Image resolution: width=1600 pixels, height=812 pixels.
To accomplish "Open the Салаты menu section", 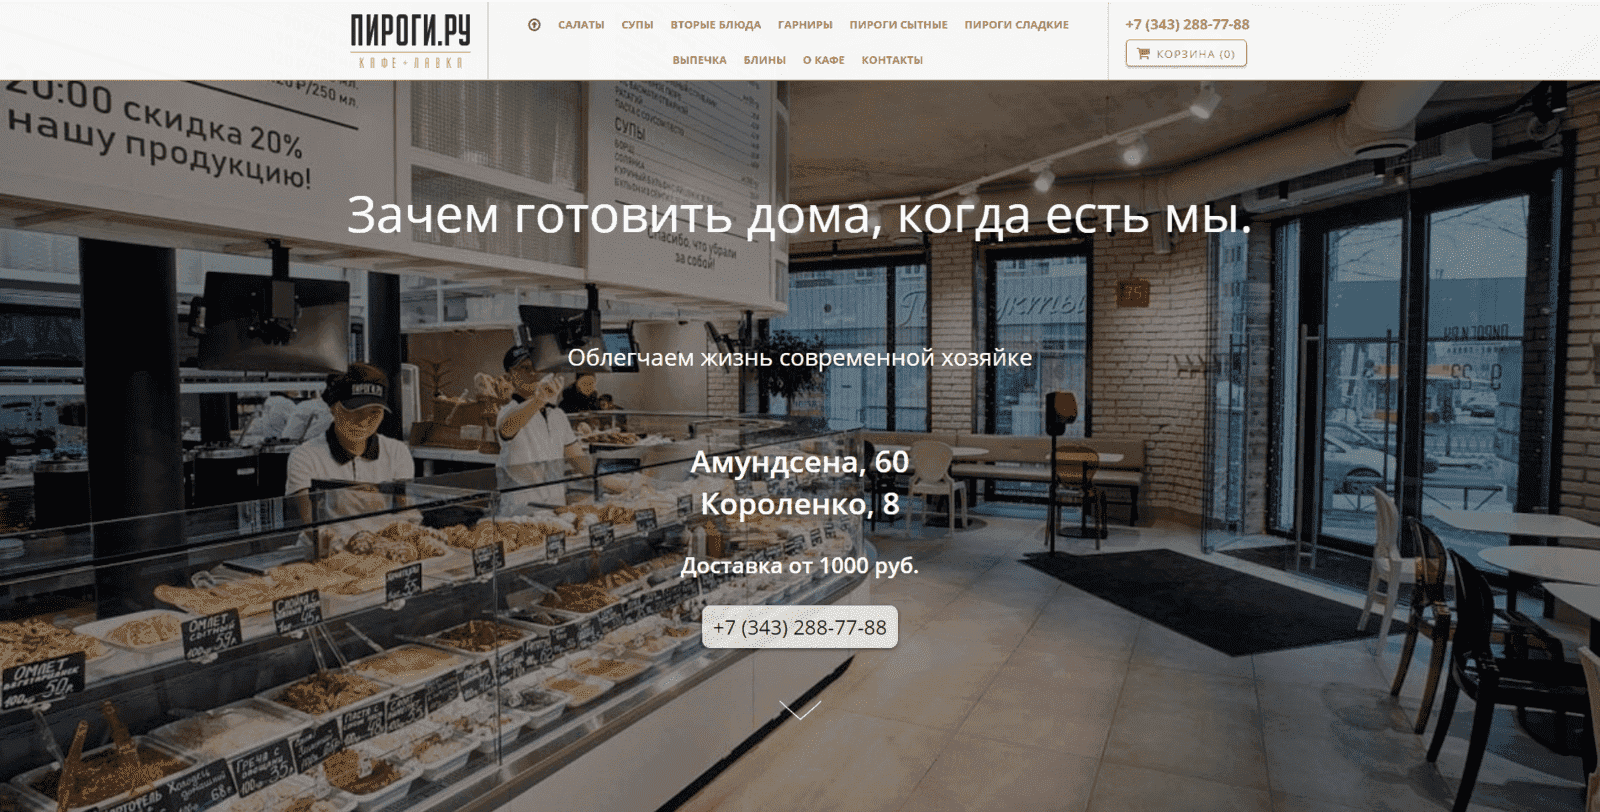I will point(581,25).
